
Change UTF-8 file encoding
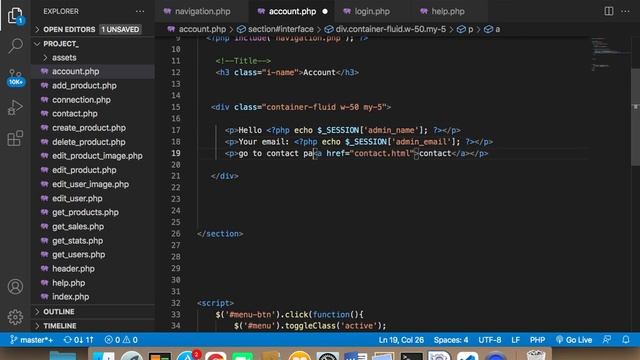click(x=490, y=340)
